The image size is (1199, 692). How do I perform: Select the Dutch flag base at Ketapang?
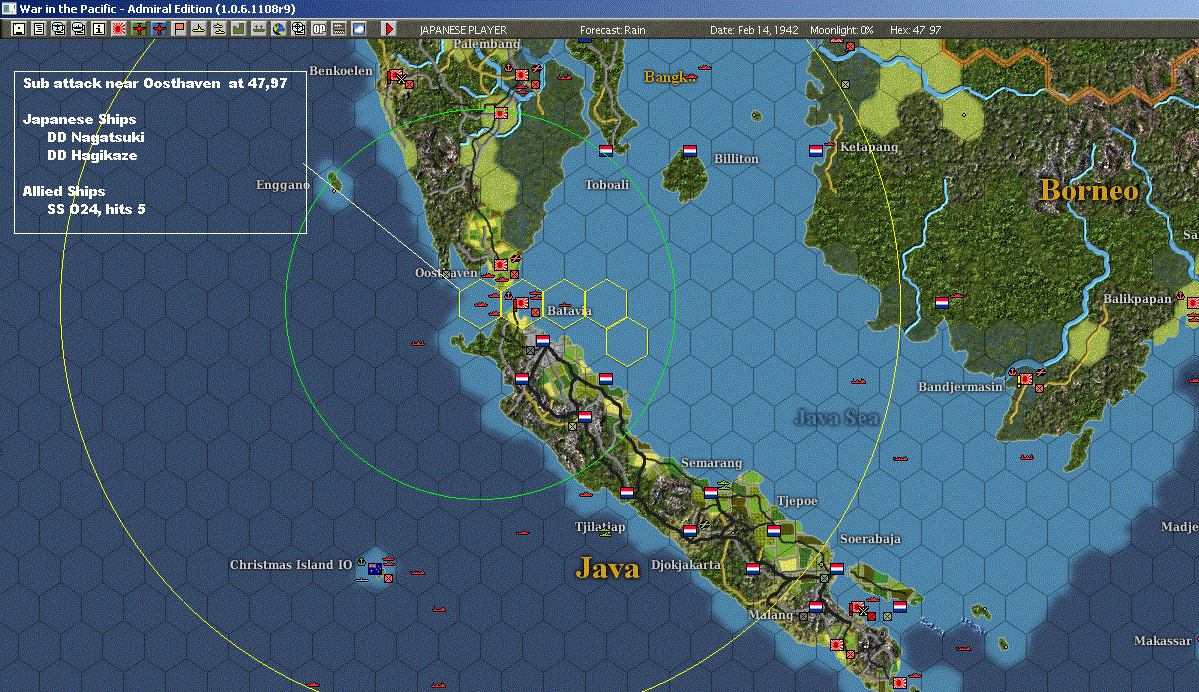pyautogui.click(x=816, y=151)
